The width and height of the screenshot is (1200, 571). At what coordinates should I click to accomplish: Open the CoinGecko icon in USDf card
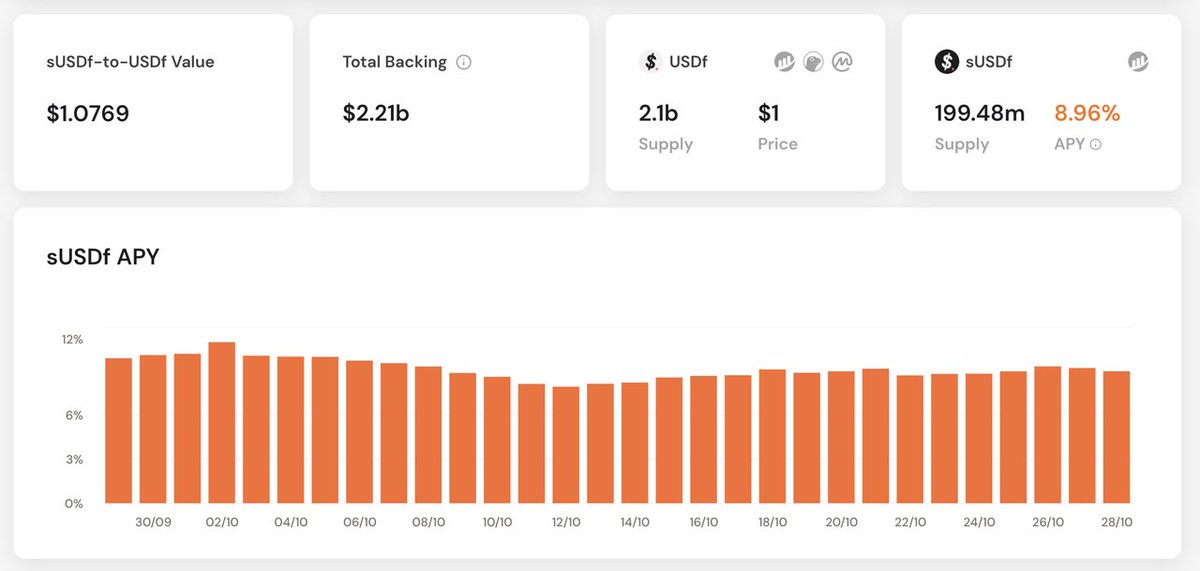click(x=813, y=62)
